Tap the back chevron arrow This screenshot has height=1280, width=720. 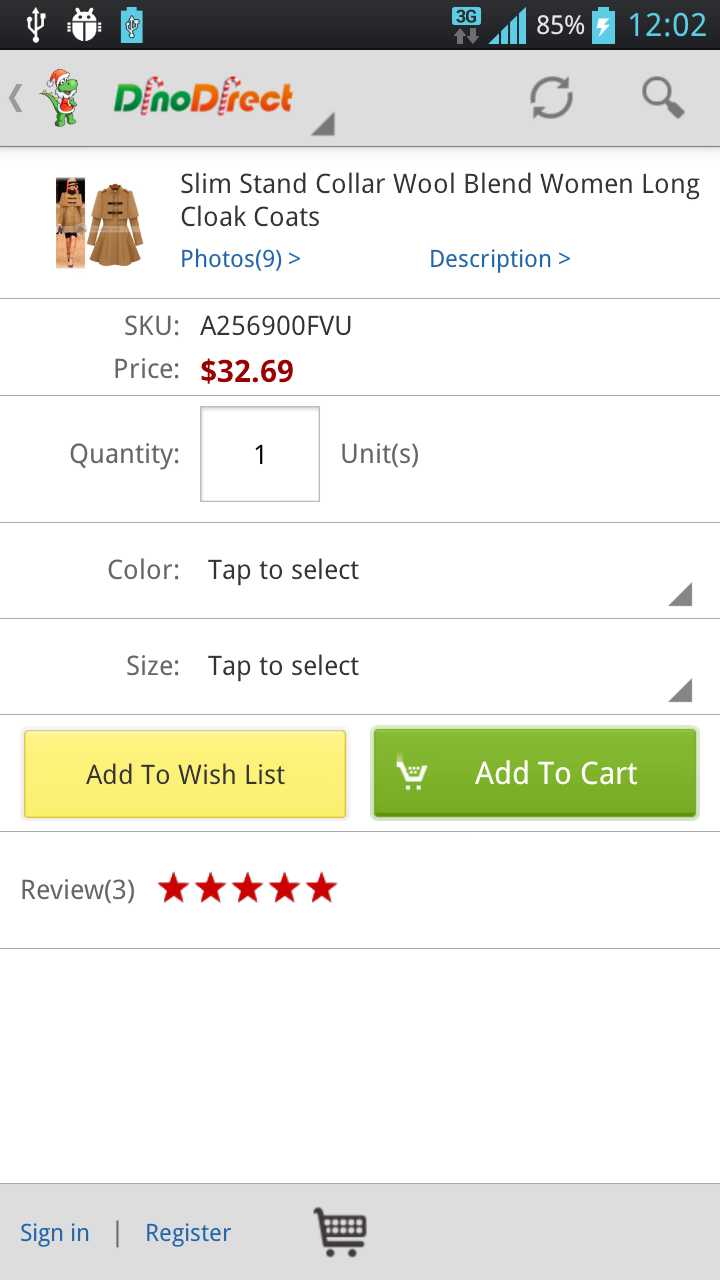click(16, 98)
